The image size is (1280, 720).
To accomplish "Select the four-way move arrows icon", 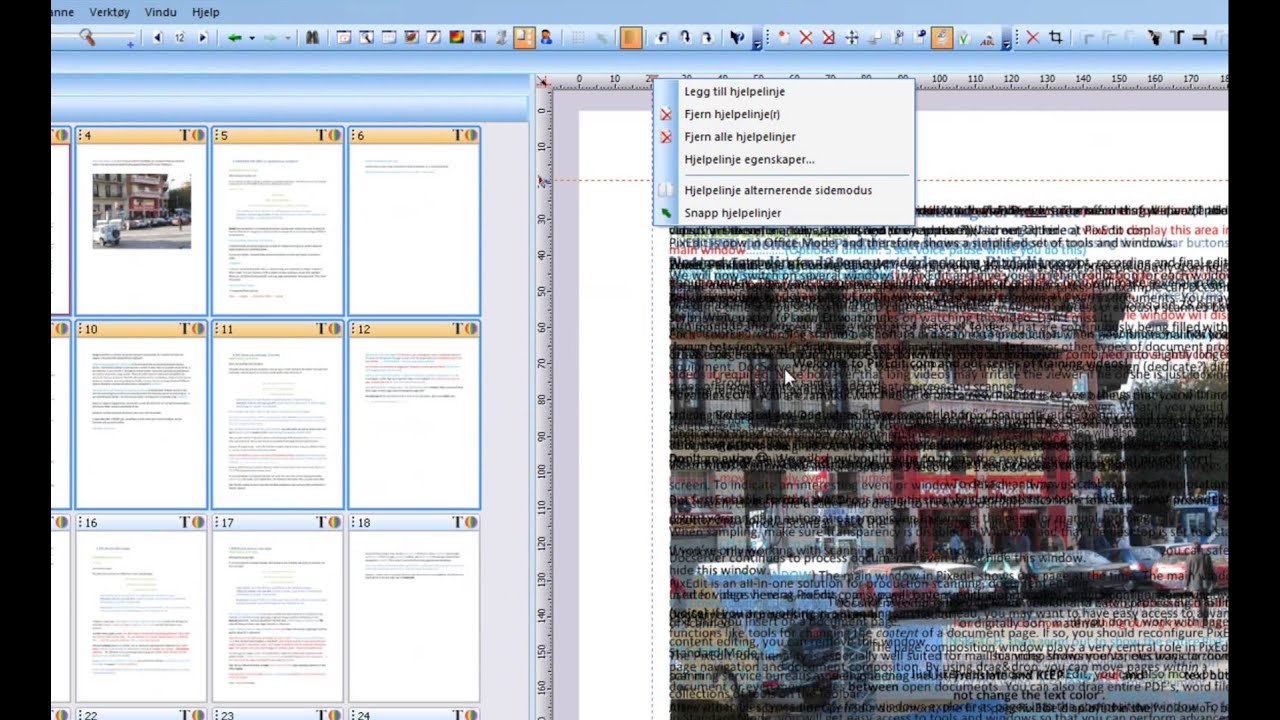I will 852,37.
